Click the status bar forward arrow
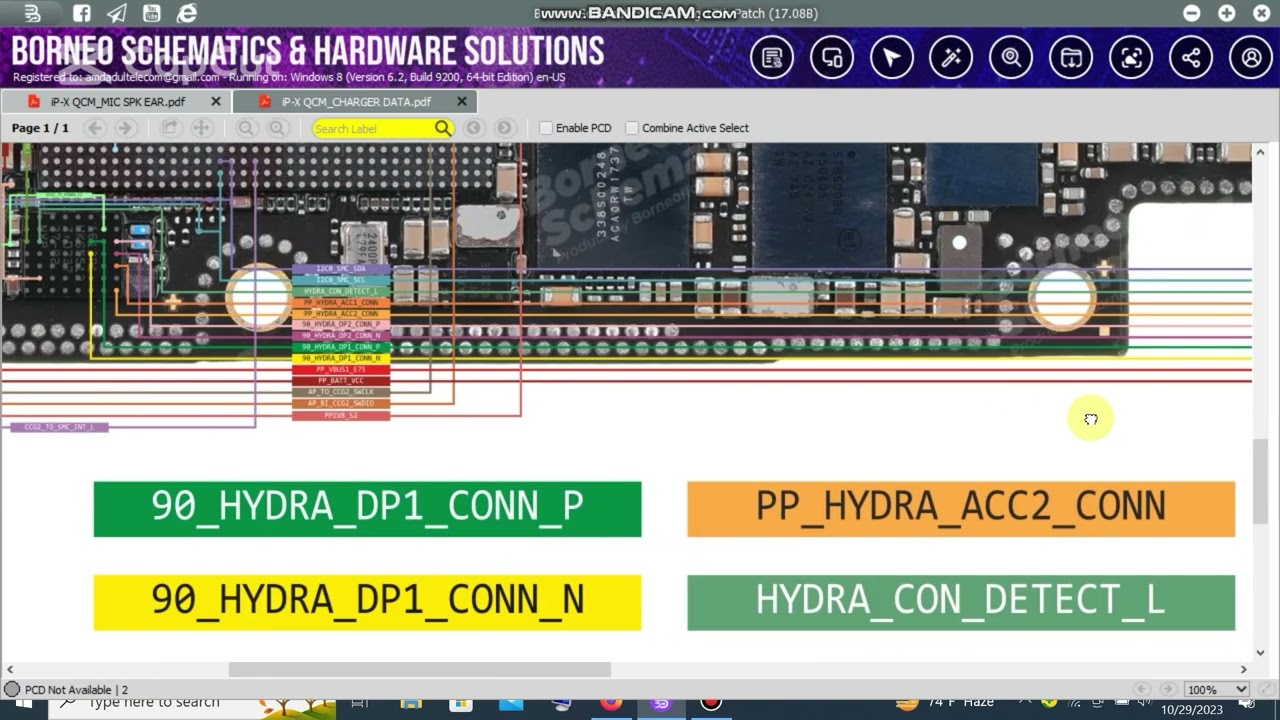1280x720 pixels. [x=1168, y=689]
